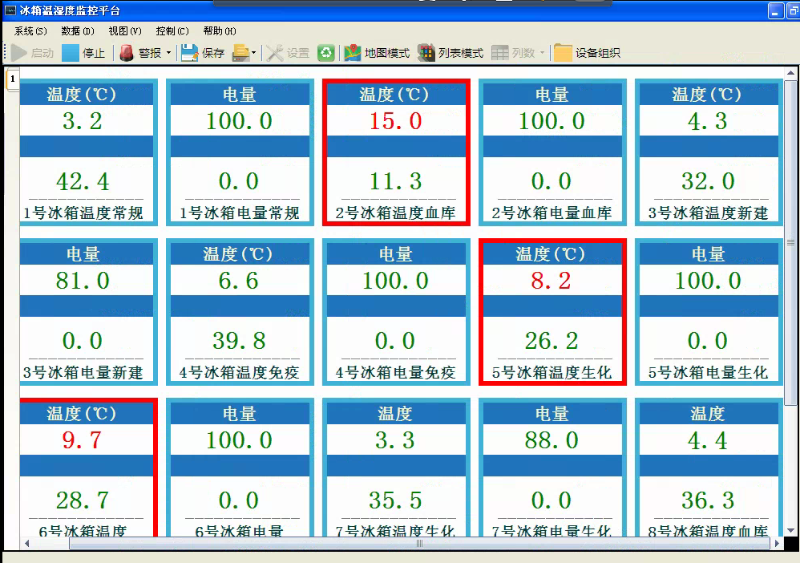Click the Stop (停止) toolbar button

83,53
